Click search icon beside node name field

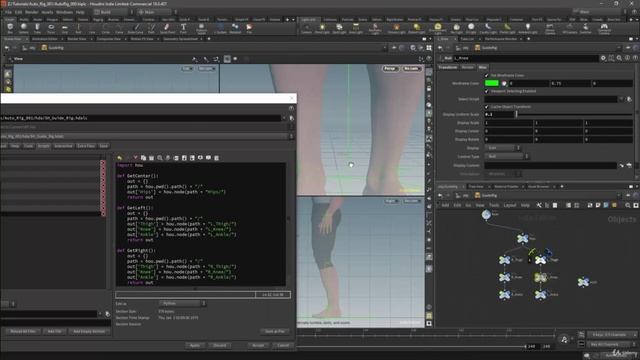coord(619,58)
